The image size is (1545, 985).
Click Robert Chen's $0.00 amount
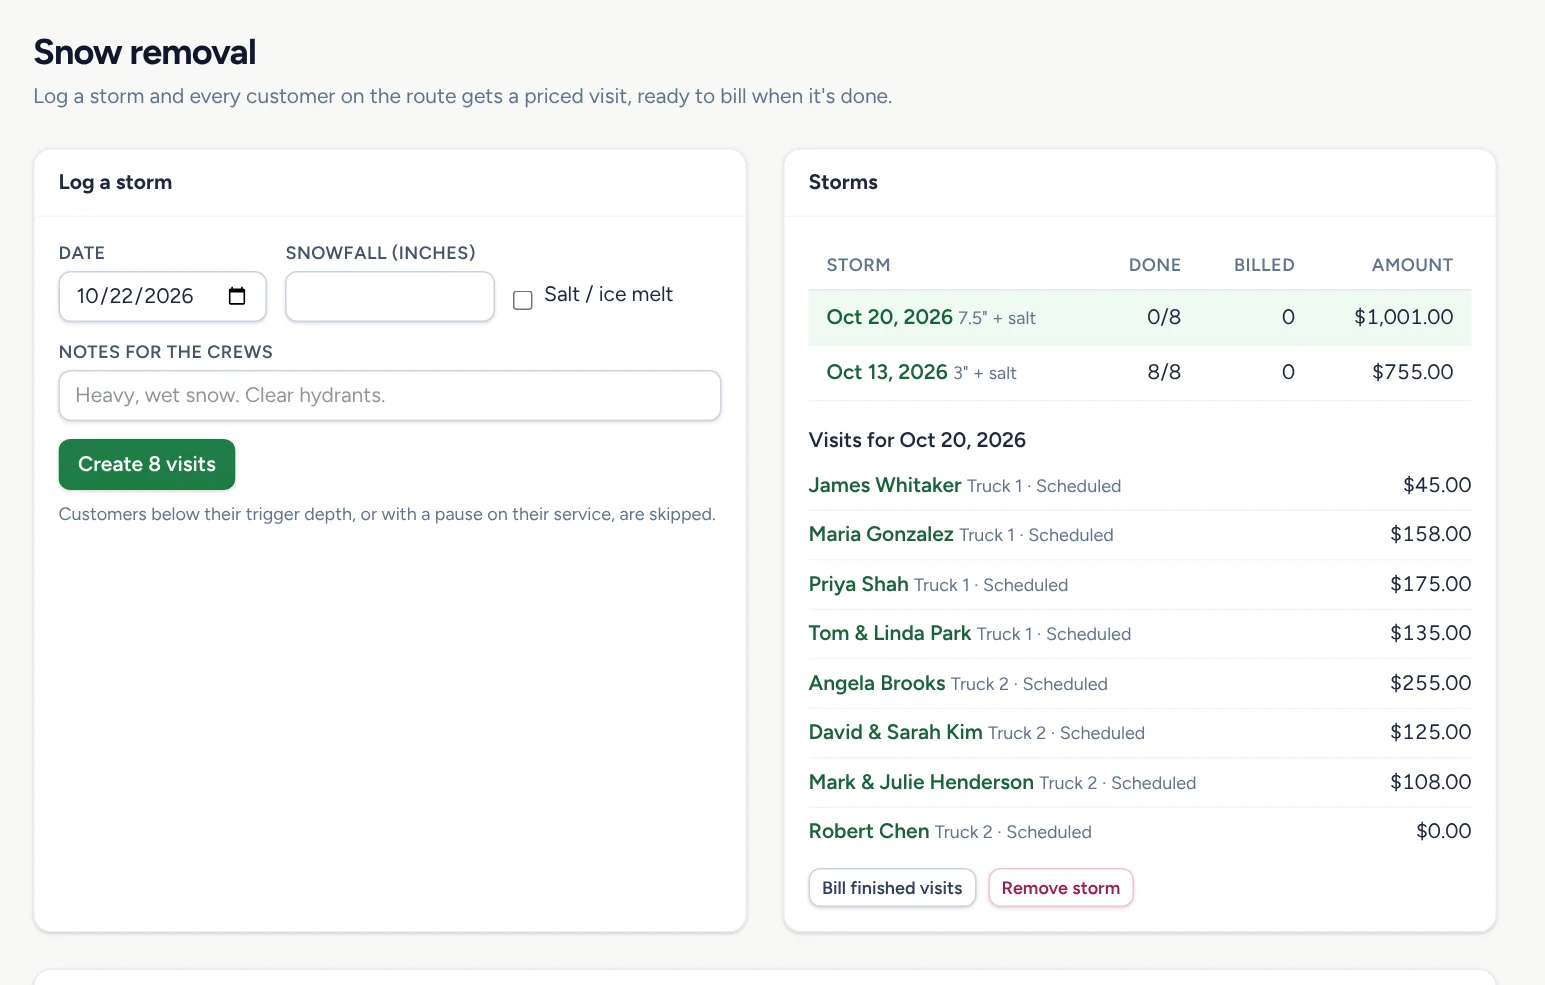coord(1444,831)
